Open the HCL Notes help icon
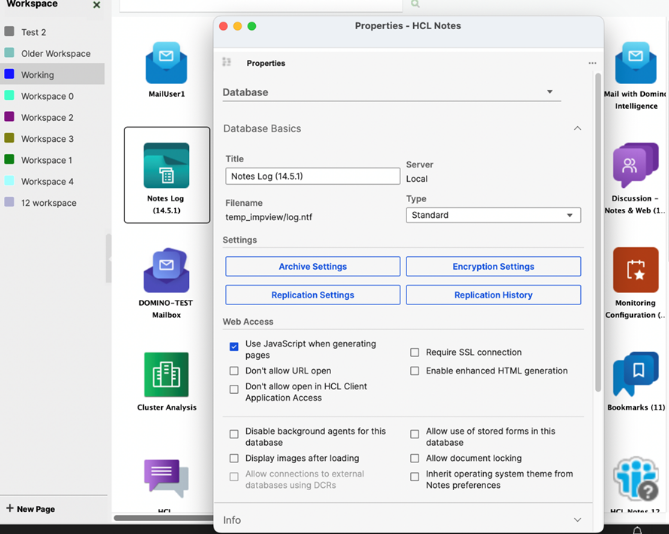The width and height of the screenshot is (669, 534). click(x=637, y=479)
